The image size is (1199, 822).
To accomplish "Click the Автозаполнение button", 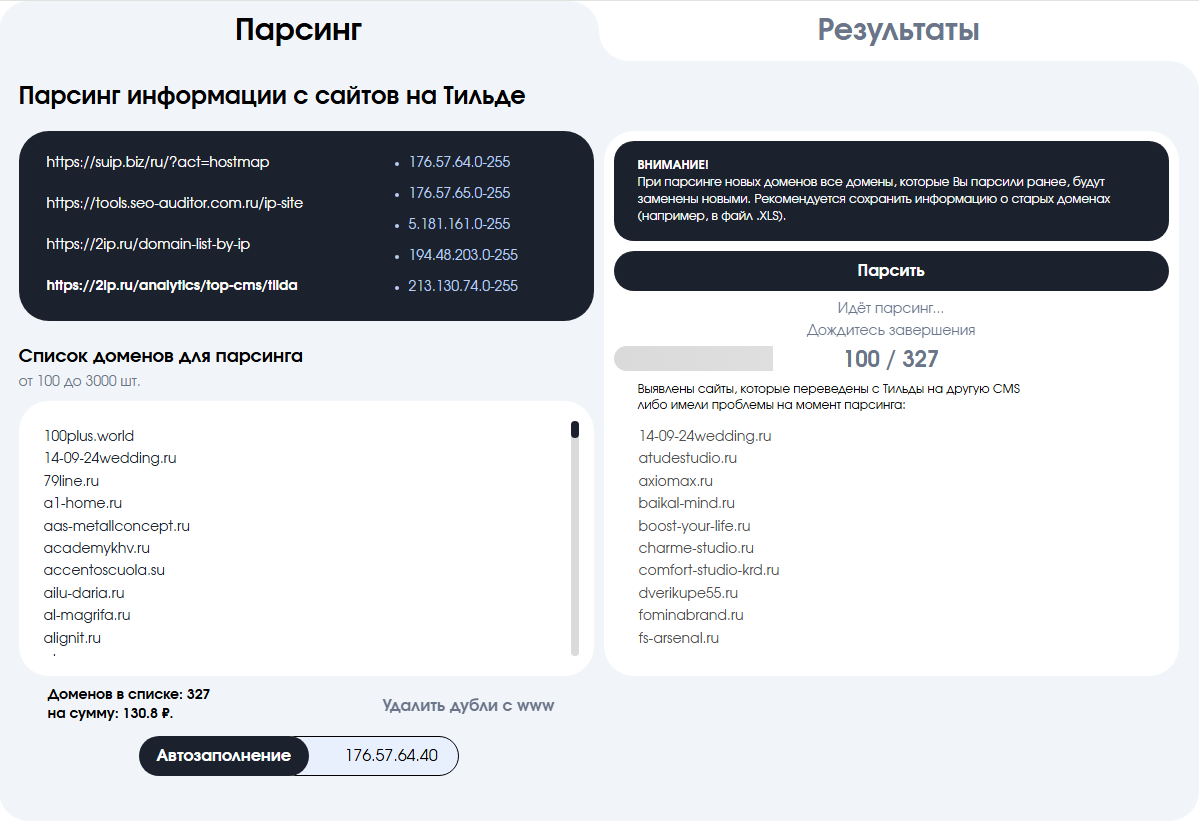I will click(x=223, y=755).
